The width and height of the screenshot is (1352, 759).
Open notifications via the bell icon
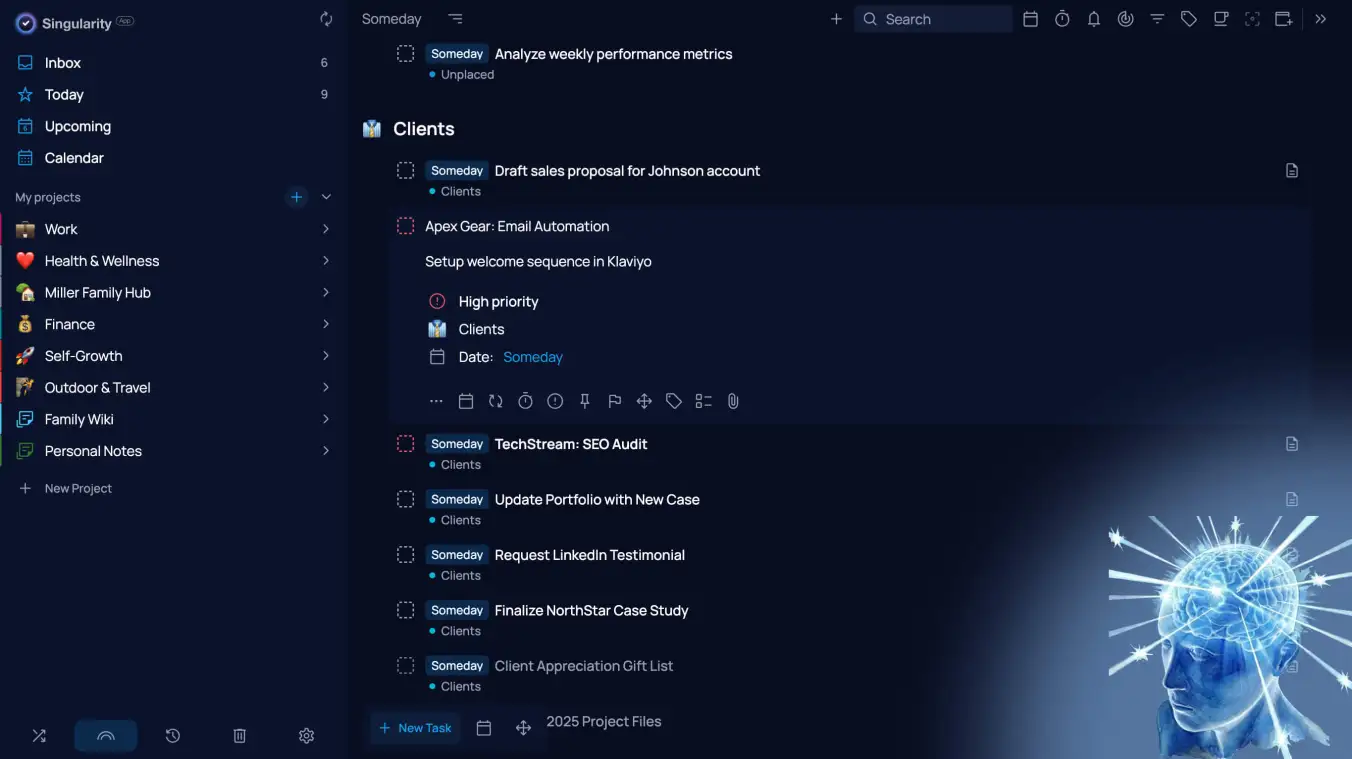[x=1093, y=19]
